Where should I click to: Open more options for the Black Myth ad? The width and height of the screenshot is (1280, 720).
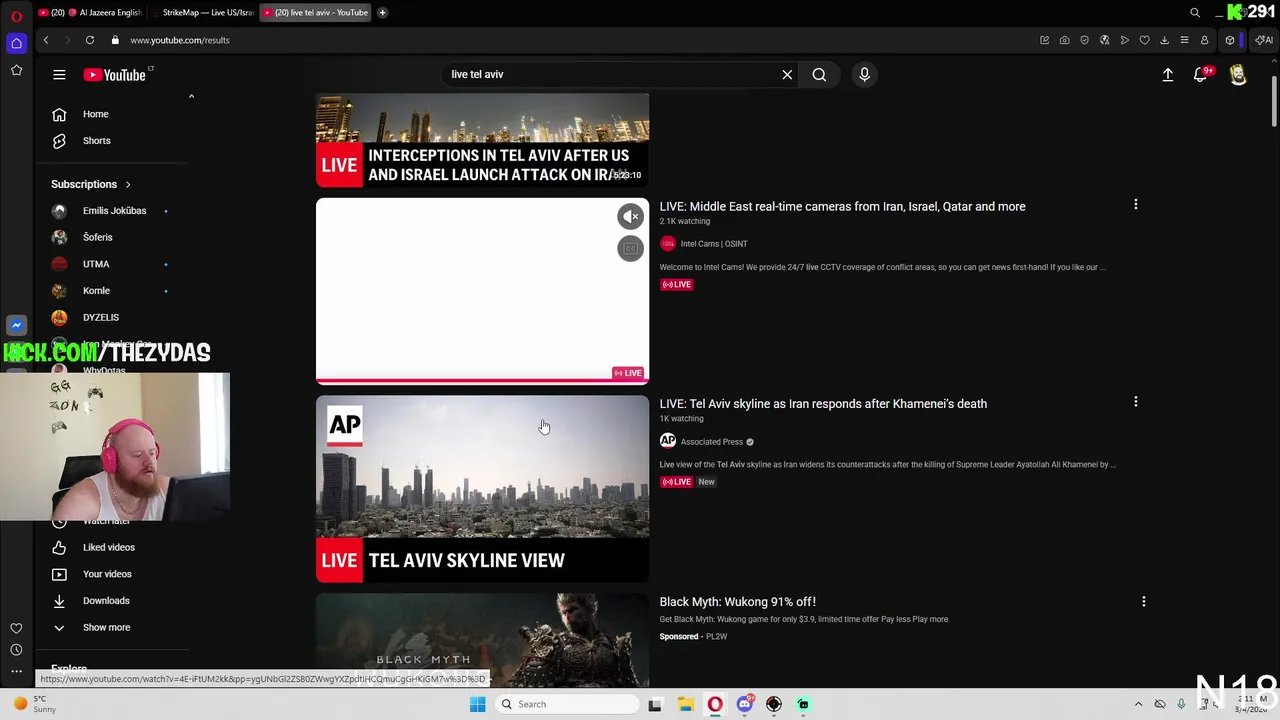pos(1143,602)
